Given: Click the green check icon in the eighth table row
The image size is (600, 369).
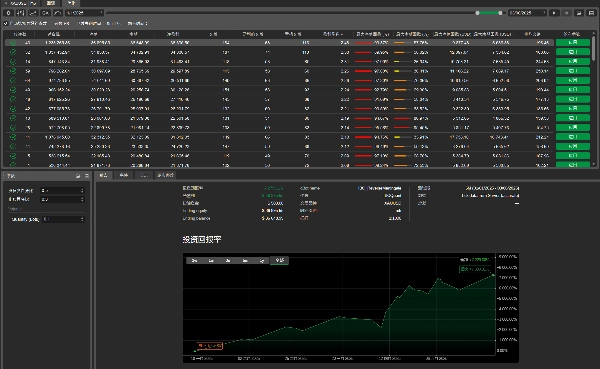Looking at the screenshot, I should (x=13, y=109).
